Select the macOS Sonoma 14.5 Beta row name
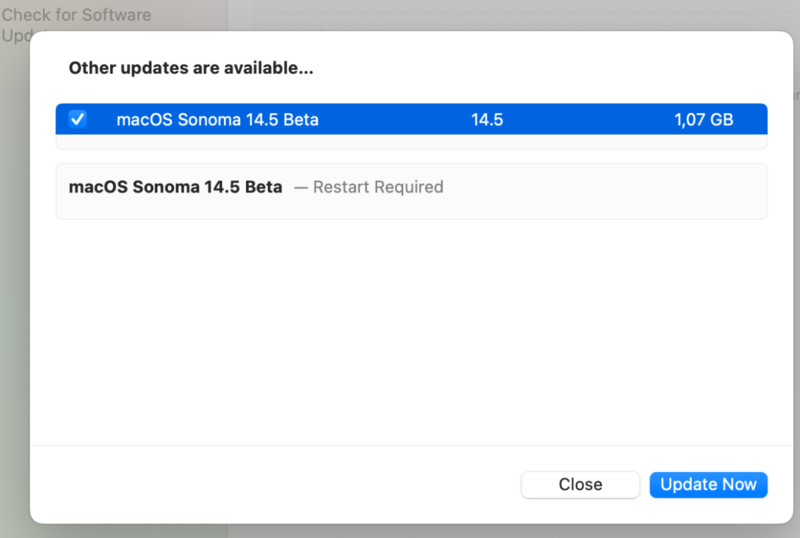This screenshot has width=800, height=538. pyautogui.click(x=217, y=120)
